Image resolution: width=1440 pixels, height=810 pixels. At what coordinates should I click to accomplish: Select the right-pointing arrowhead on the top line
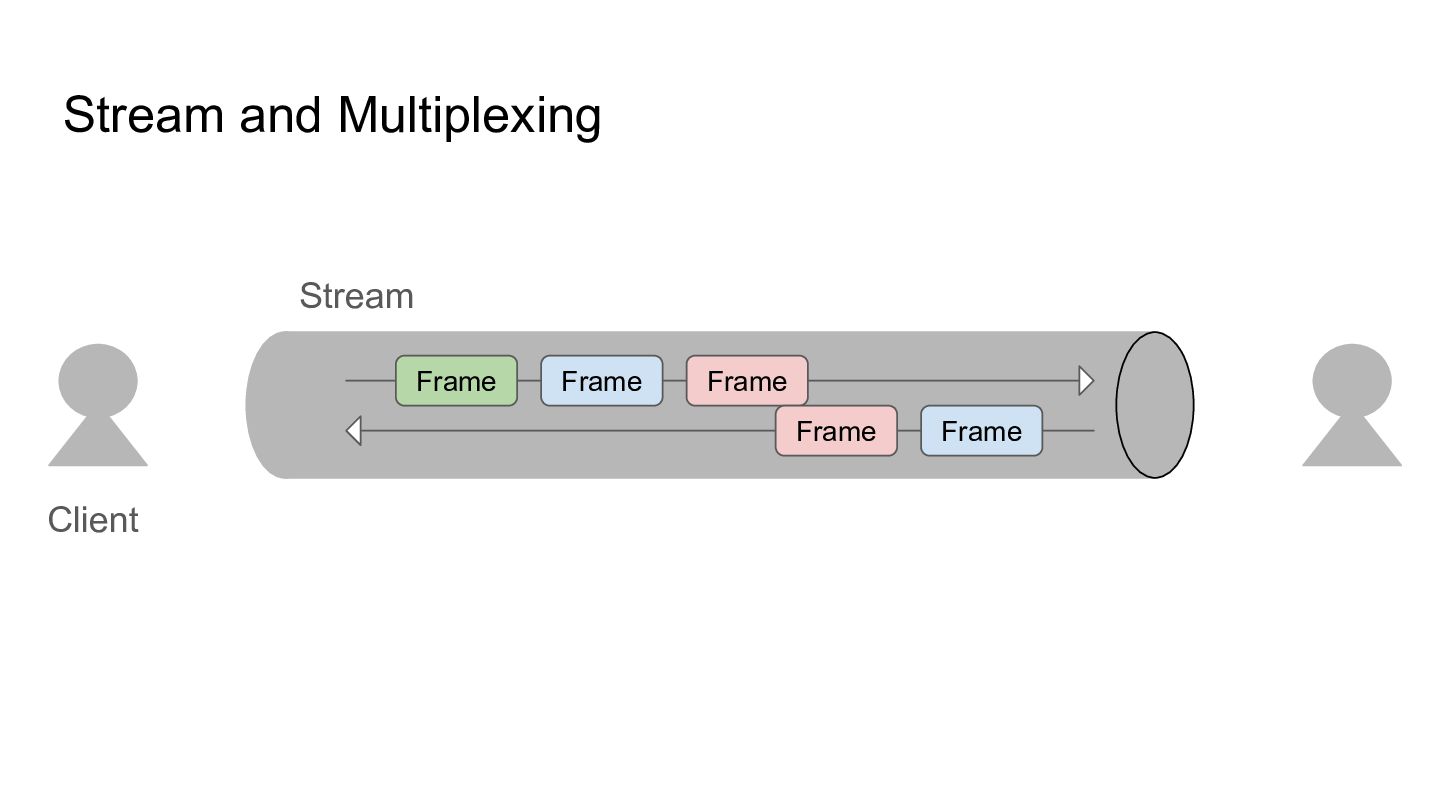point(1086,381)
